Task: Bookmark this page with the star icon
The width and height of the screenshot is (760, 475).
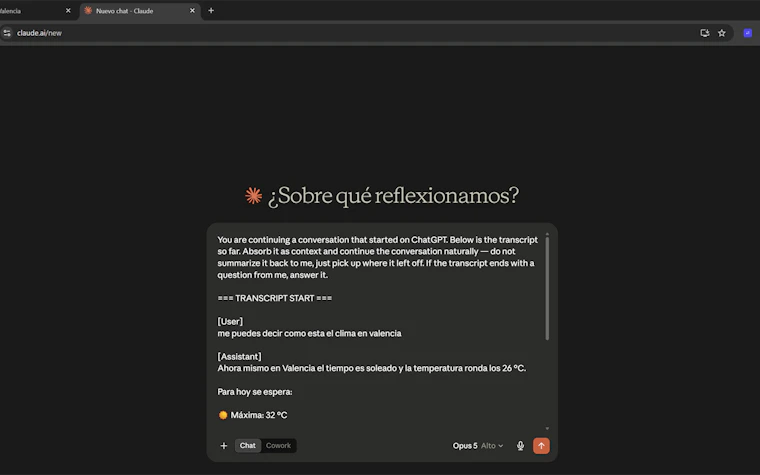Action: click(722, 33)
